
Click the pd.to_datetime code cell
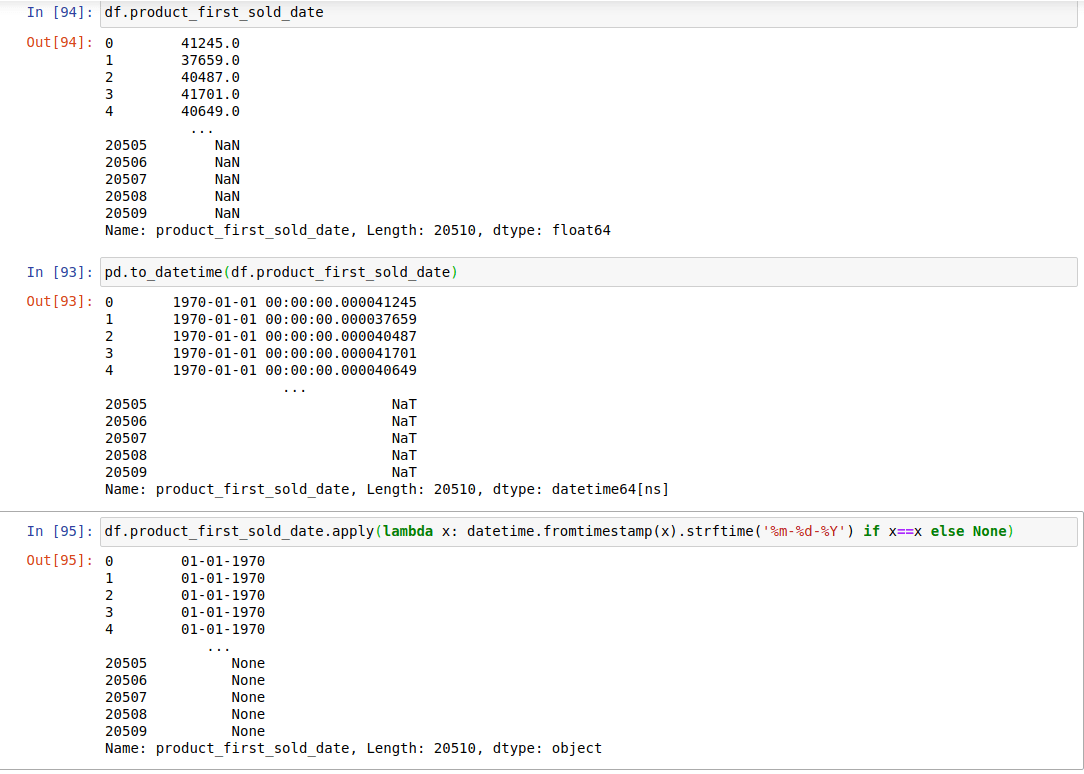pos(588,272)
